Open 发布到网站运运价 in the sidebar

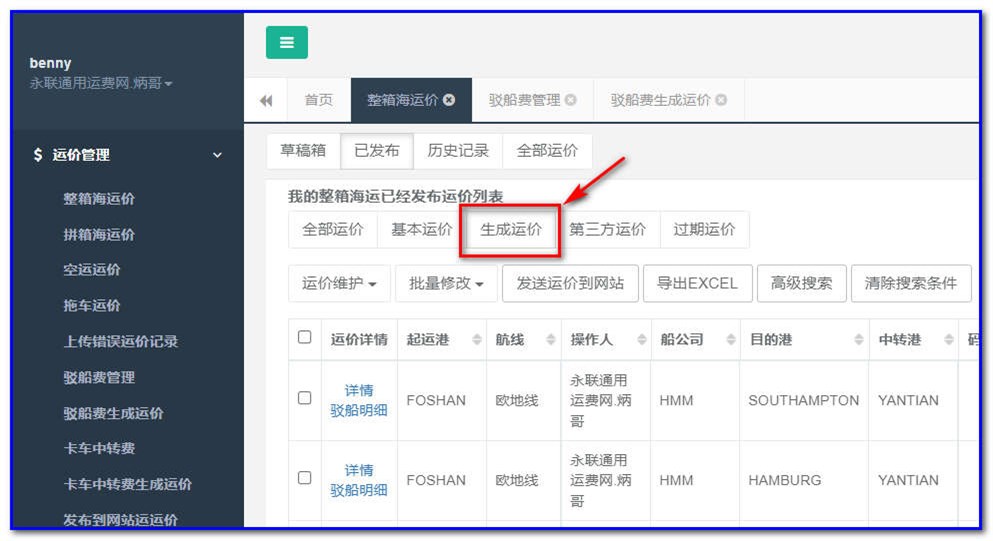[x=120, y=519]
